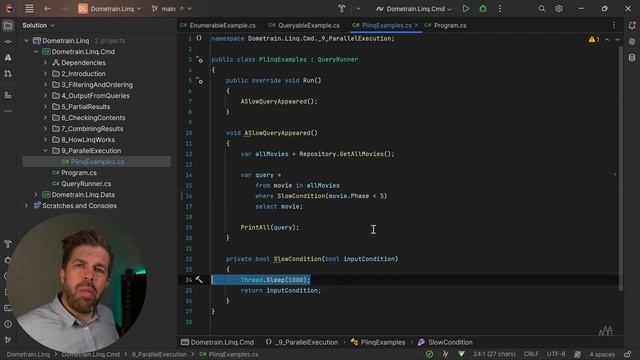Expand the Dometrain.Linq.Data project

tap(36, 195)
